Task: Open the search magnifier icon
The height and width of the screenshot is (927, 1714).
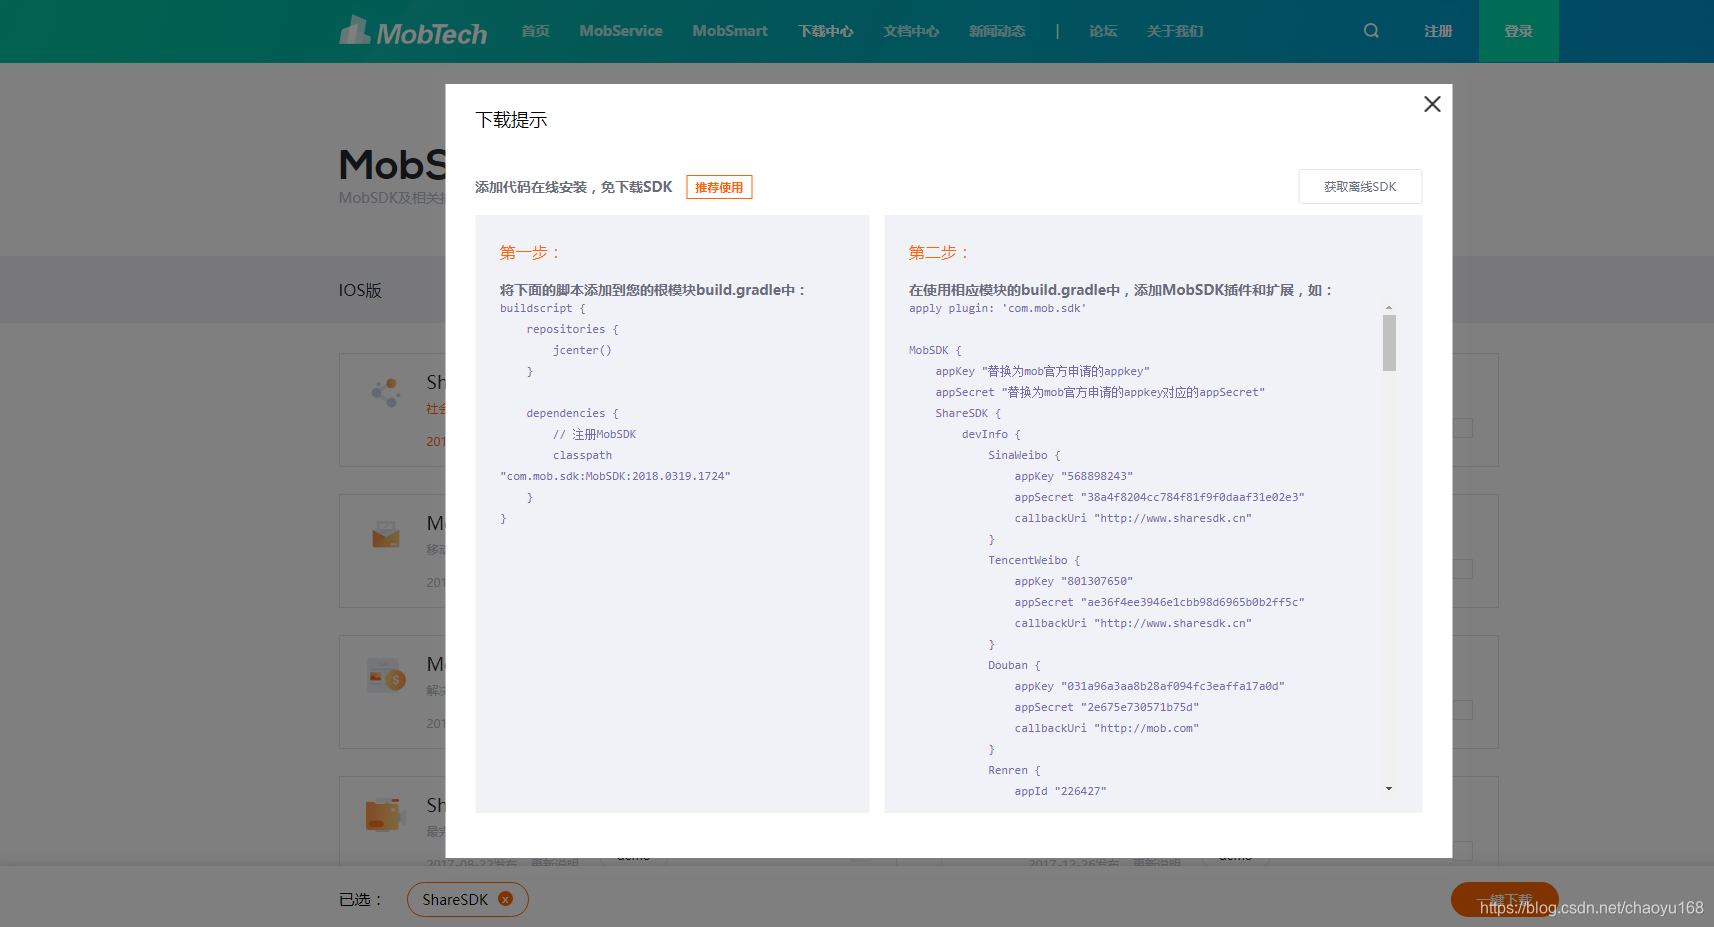Action: click(x=1371, y=31)
